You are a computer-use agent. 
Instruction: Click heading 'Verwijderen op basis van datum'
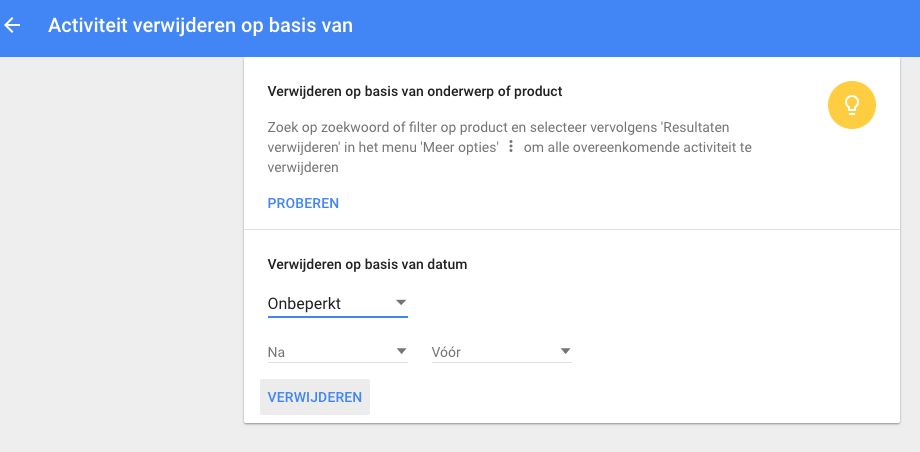(367, 265)
